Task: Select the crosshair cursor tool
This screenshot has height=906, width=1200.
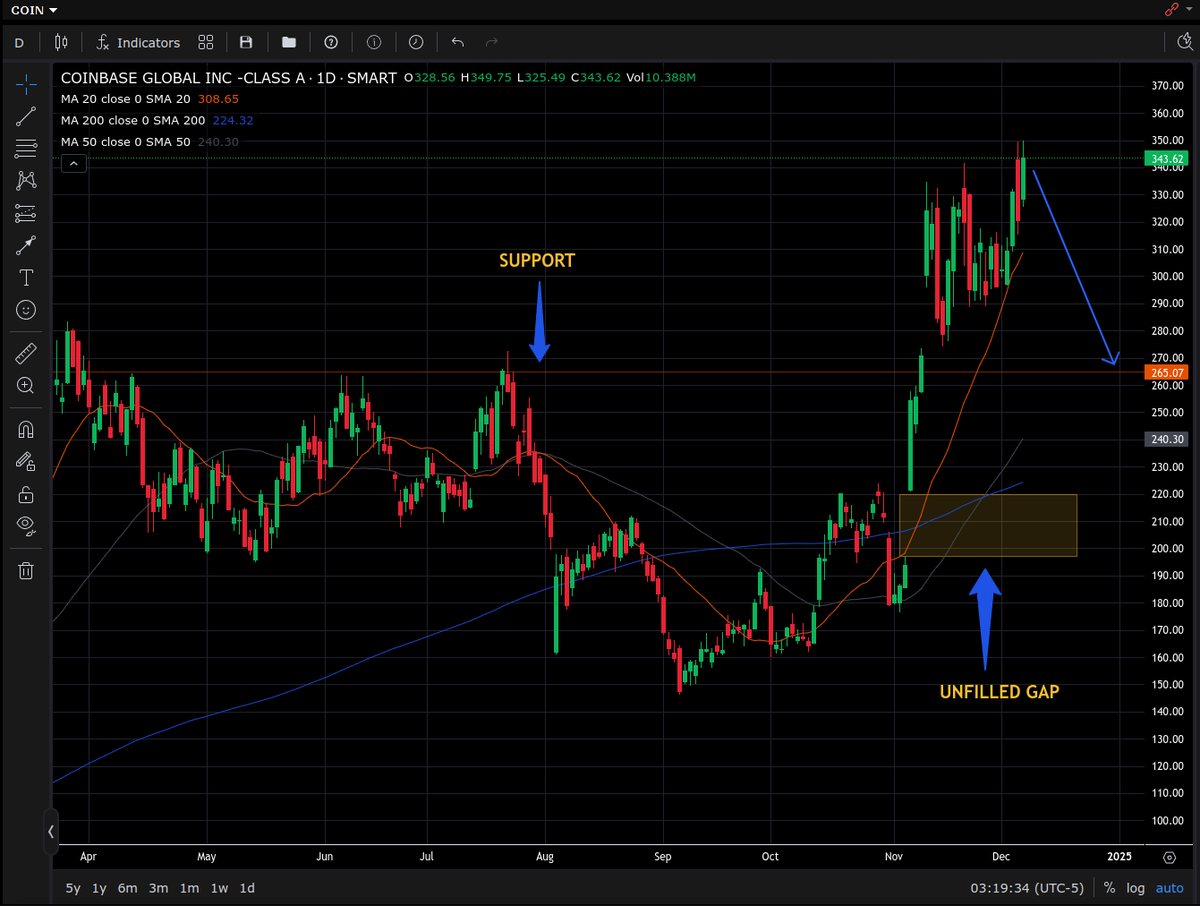Action: click(x=26, y=83)
